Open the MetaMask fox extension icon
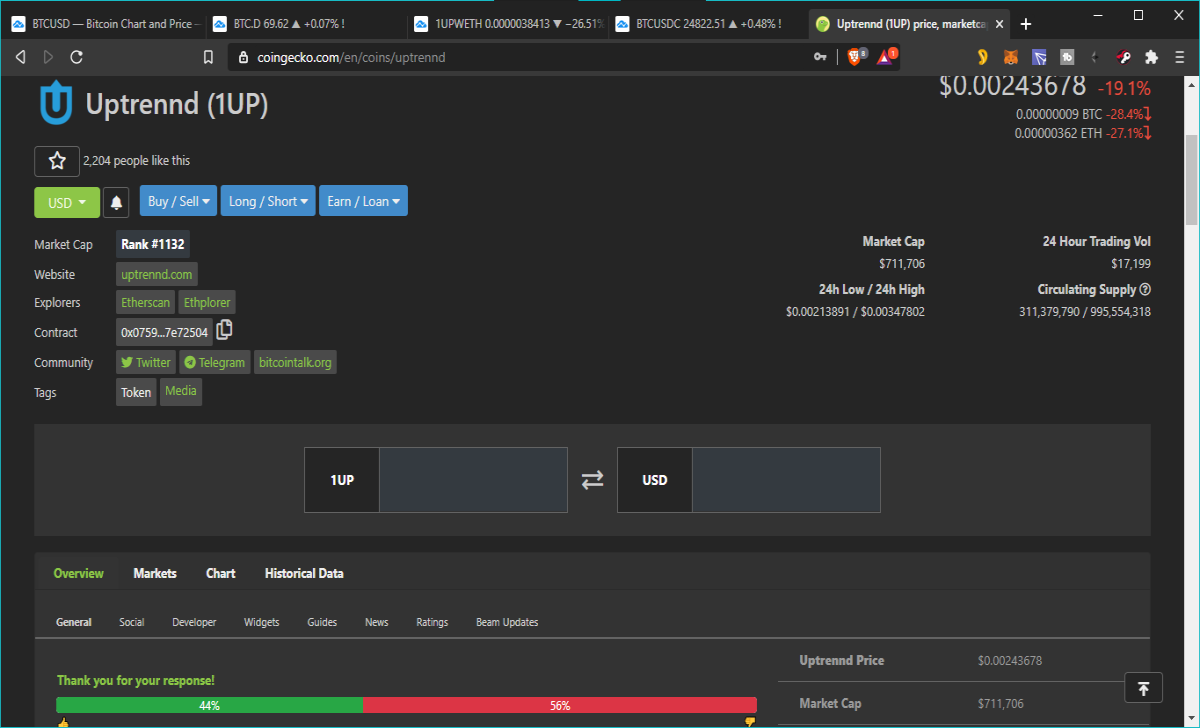This screenshot has width=1200, height=728. pyautogui.click(x=1012, y=58)
